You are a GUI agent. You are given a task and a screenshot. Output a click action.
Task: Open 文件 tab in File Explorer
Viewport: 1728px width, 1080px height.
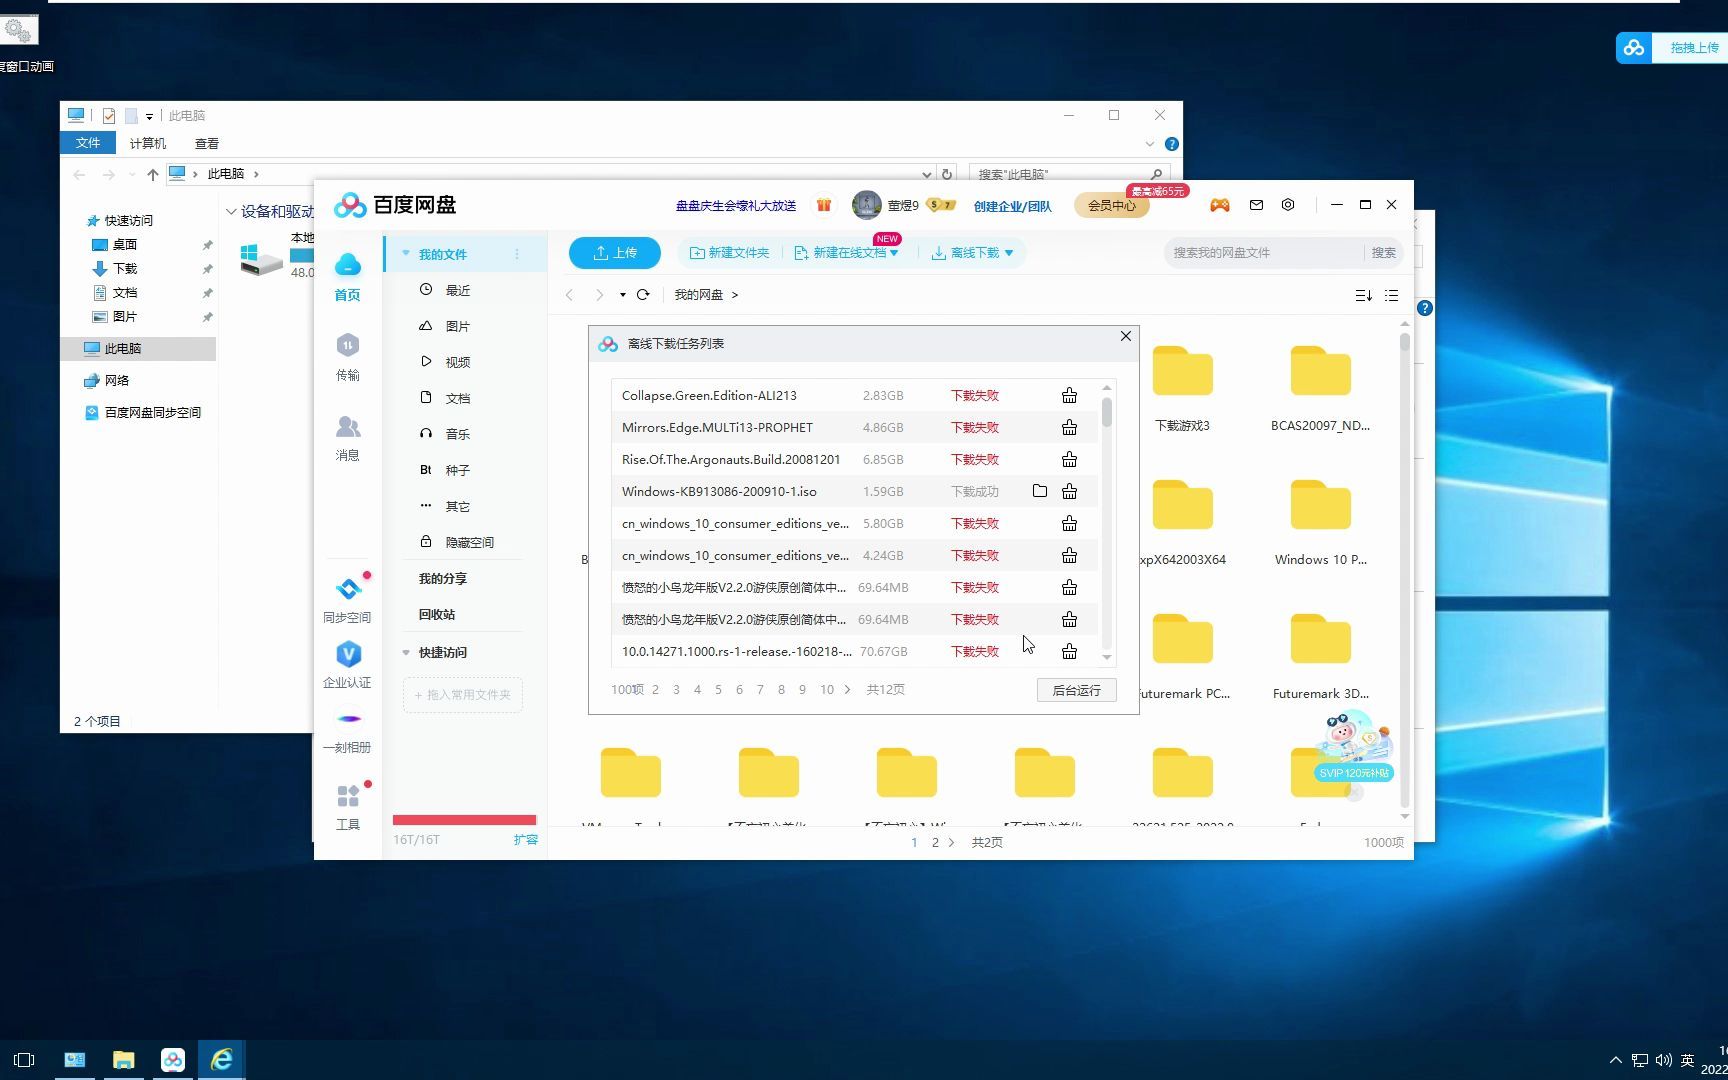click(88, 143)
